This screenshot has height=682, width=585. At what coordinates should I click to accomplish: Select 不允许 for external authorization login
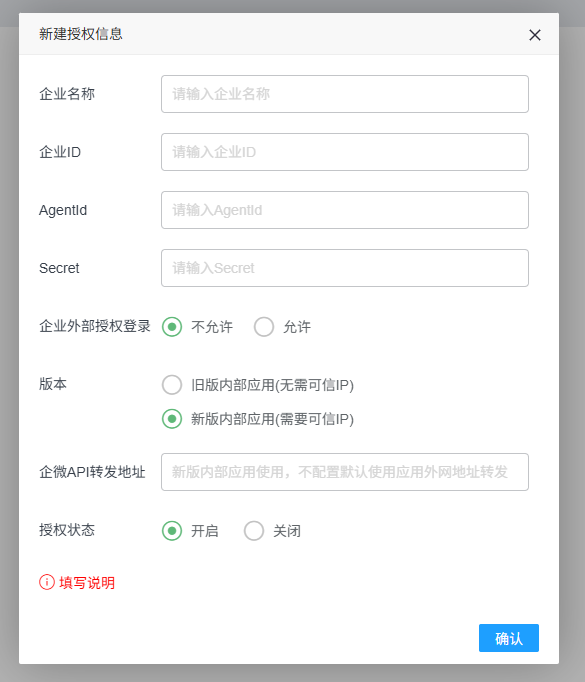point(172,327)
